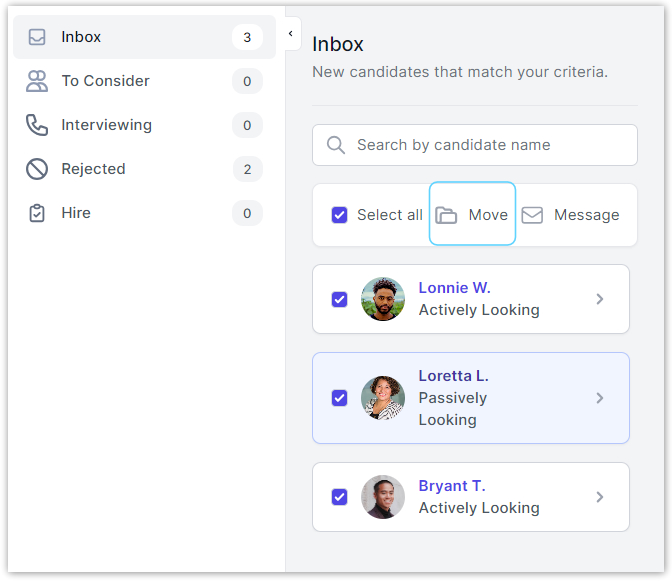The width and height of the screenshot is (672, 583).
Task: Click the Interviewing phone icon
Action: tap(37, 125)
